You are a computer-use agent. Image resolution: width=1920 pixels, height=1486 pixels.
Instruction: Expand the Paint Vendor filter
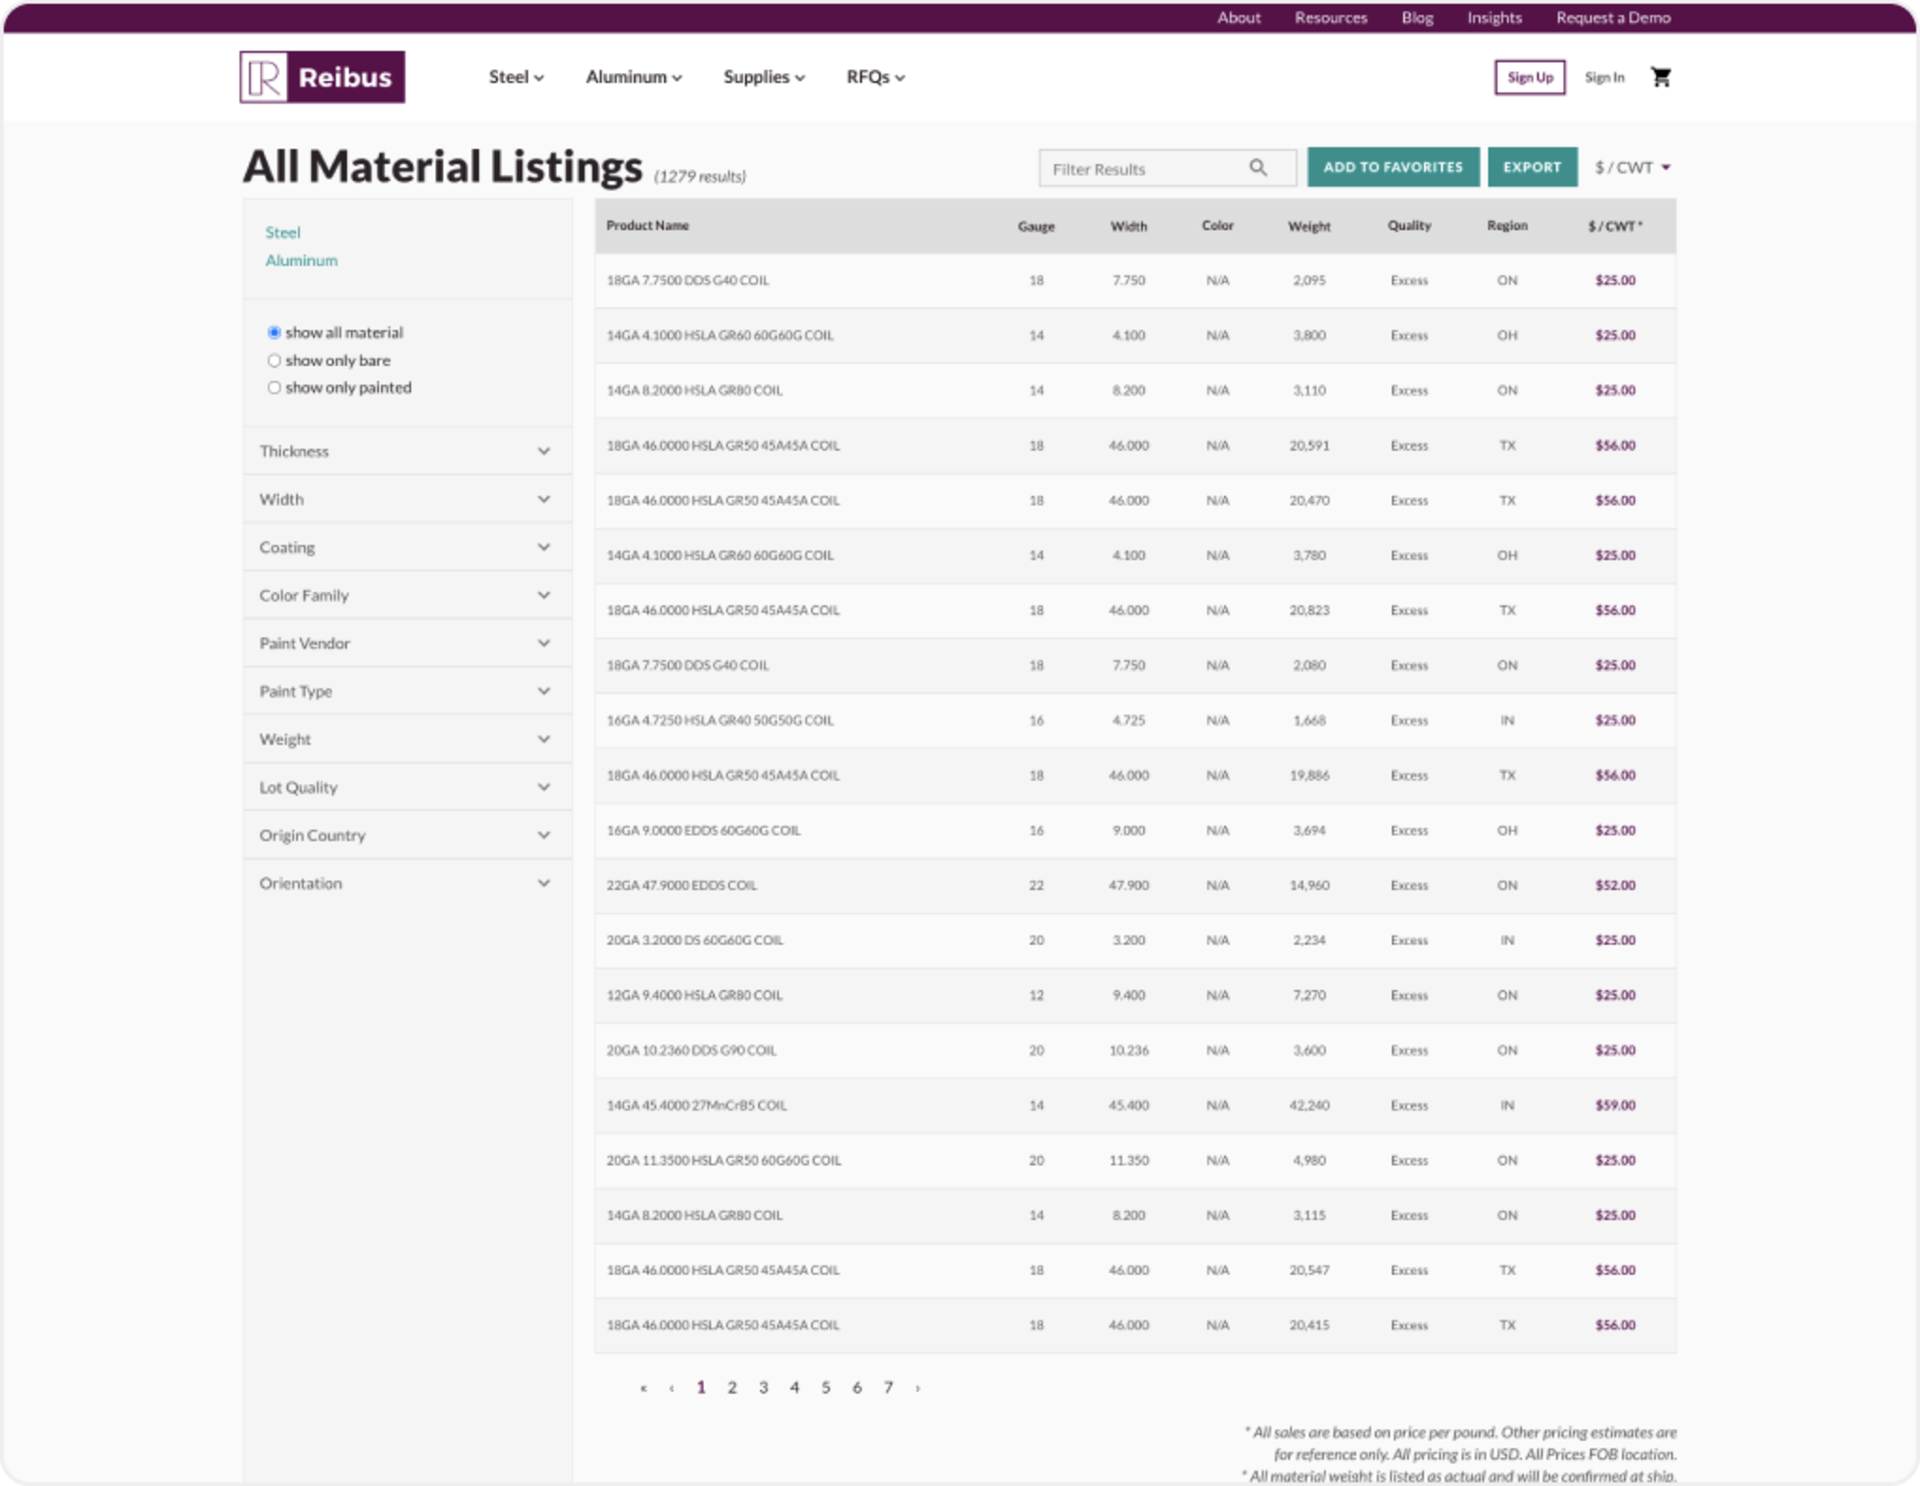407,643
